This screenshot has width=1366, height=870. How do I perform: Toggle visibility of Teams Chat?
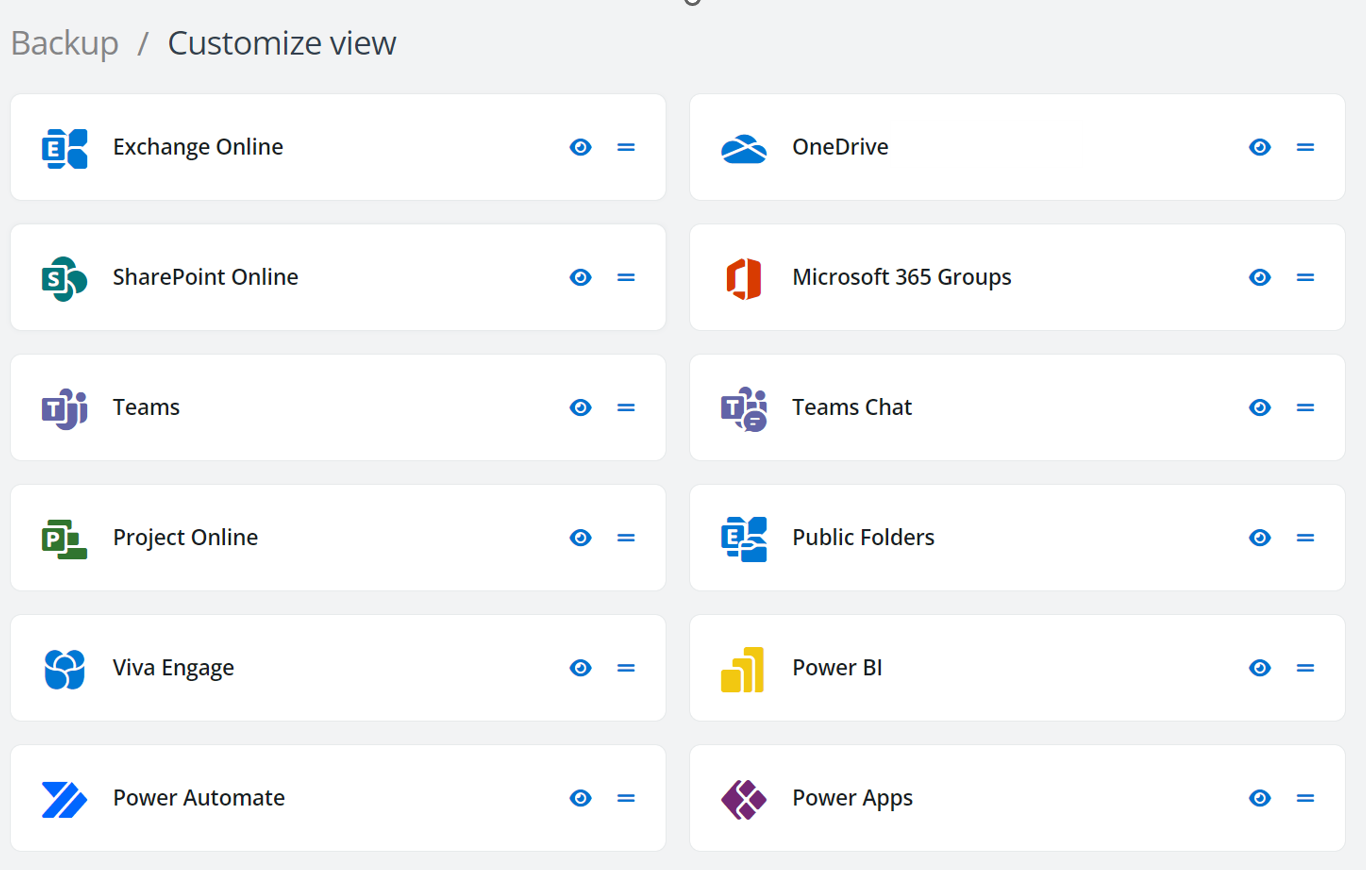pyautogui.click(x=1259, y=407)
